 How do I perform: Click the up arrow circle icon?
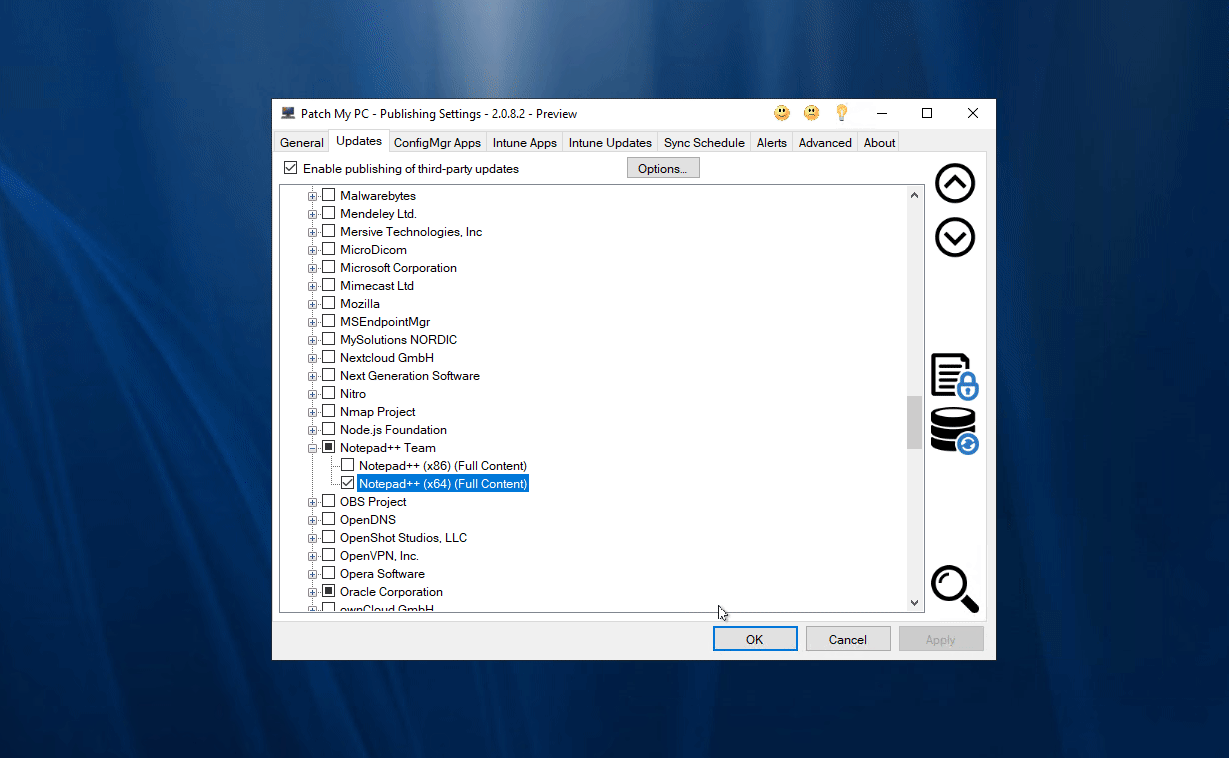pos(954,183)
